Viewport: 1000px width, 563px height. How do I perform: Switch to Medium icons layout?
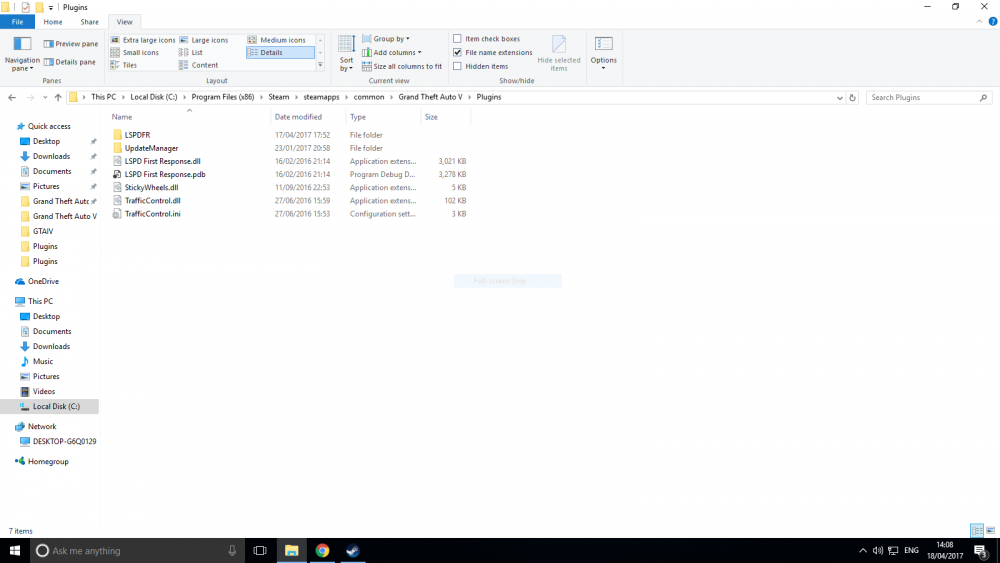tap(277, 40)
